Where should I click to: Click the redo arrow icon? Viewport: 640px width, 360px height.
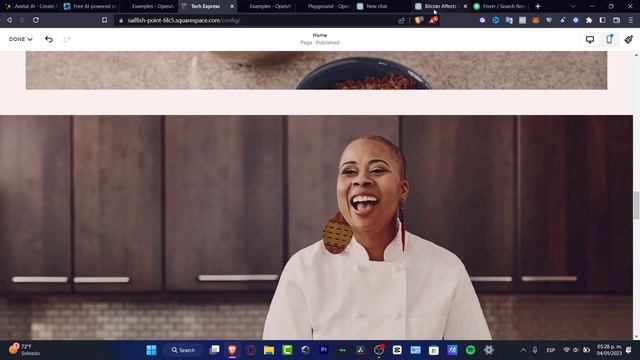67,39
